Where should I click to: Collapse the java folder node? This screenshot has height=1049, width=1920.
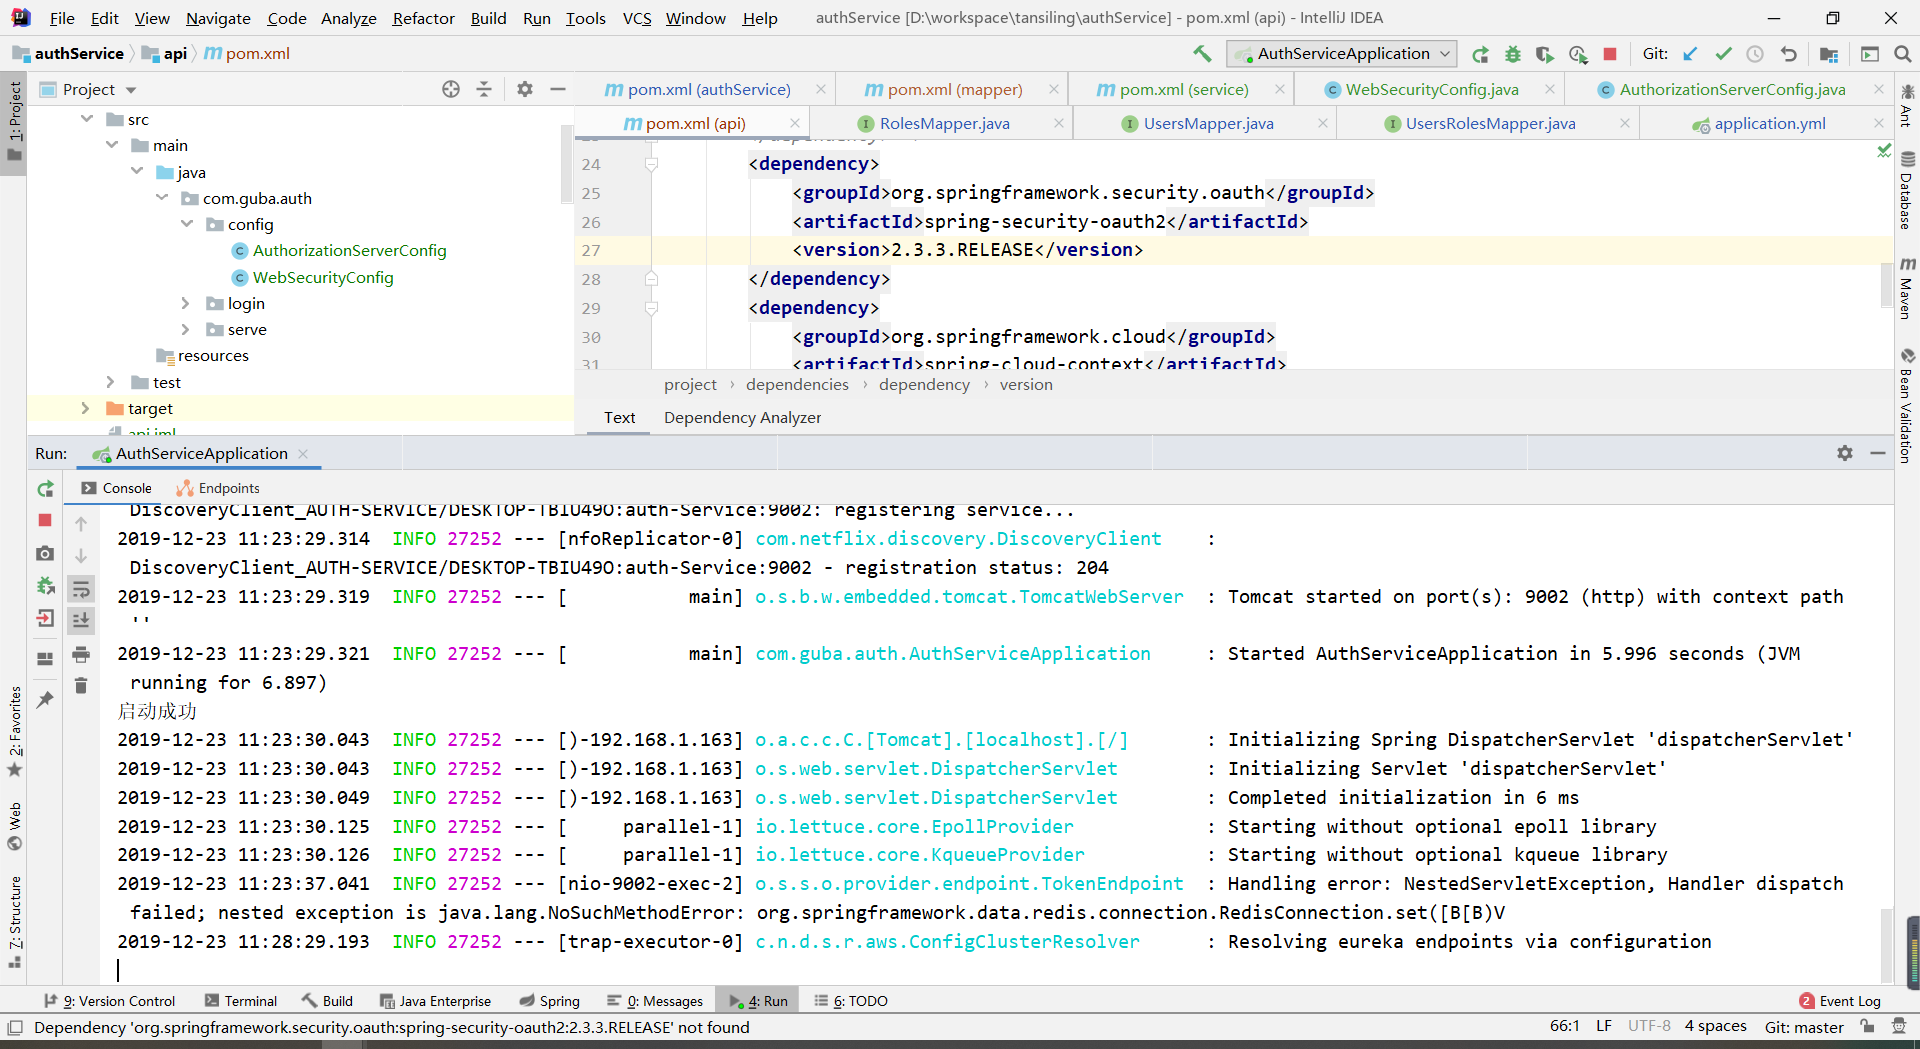137,171
